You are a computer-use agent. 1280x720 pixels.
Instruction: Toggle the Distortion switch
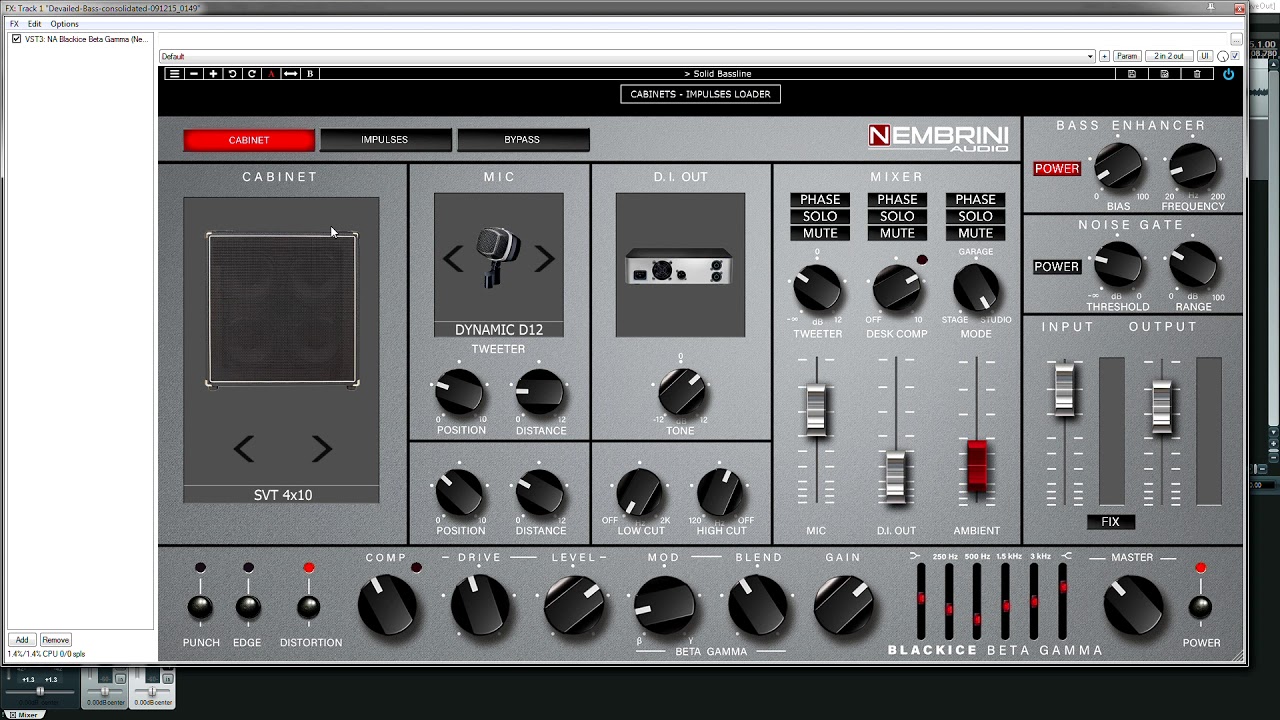[x=309, y=607]
